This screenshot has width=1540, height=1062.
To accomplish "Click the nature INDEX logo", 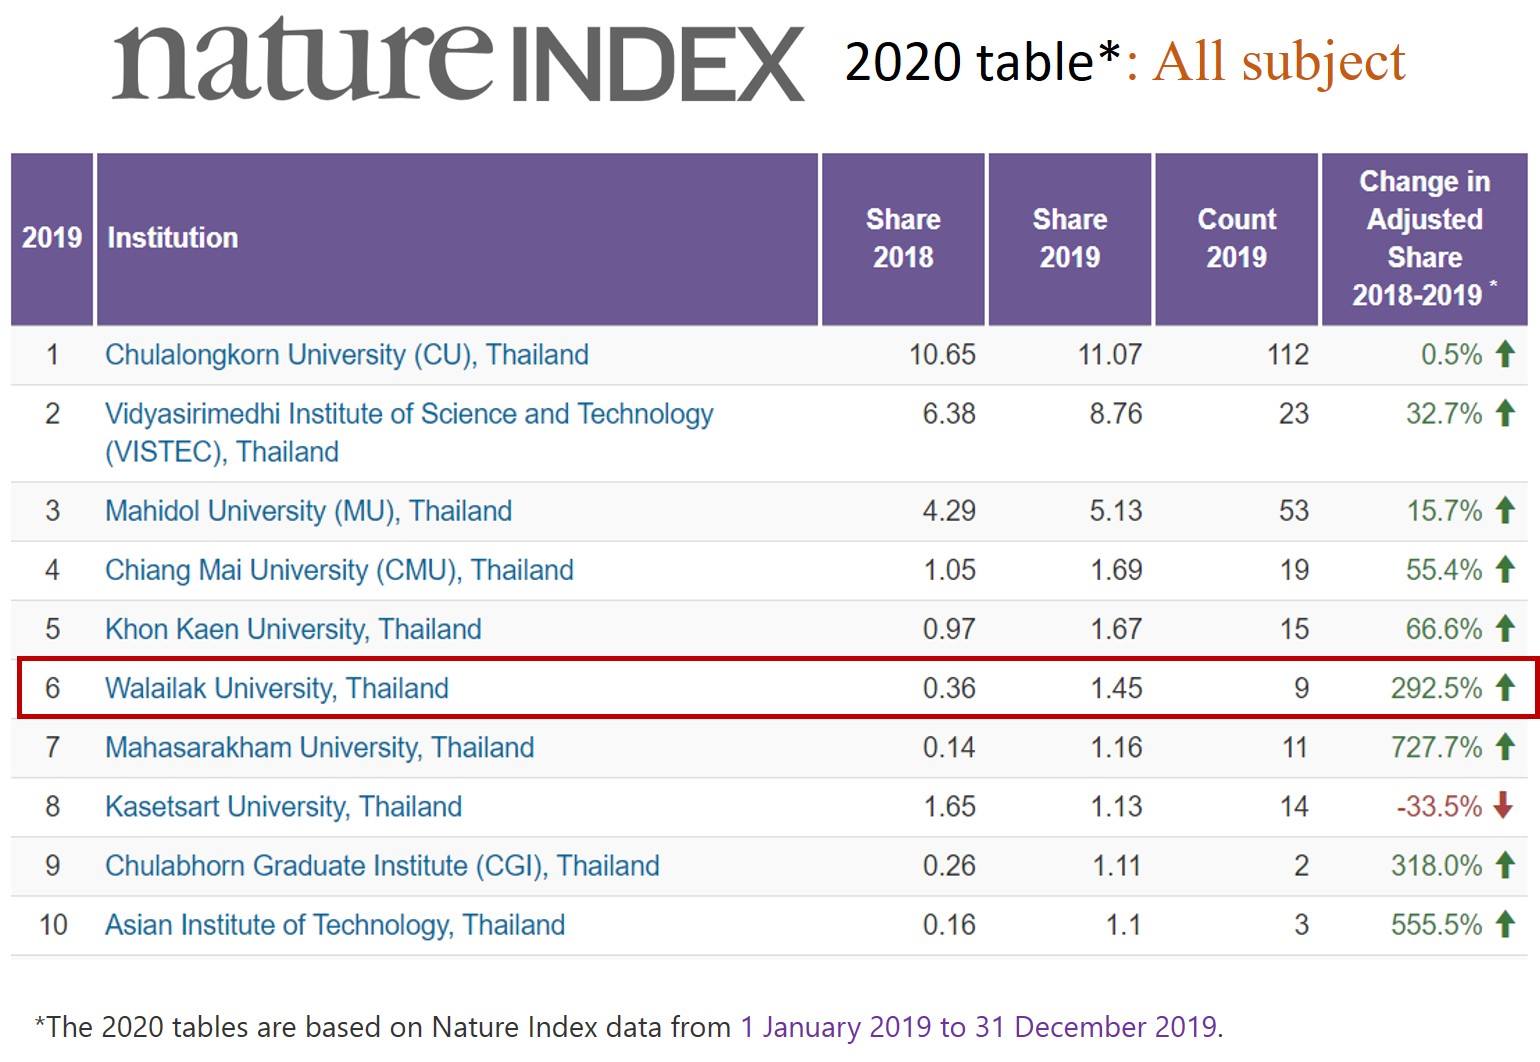I will tap(458, 62).
